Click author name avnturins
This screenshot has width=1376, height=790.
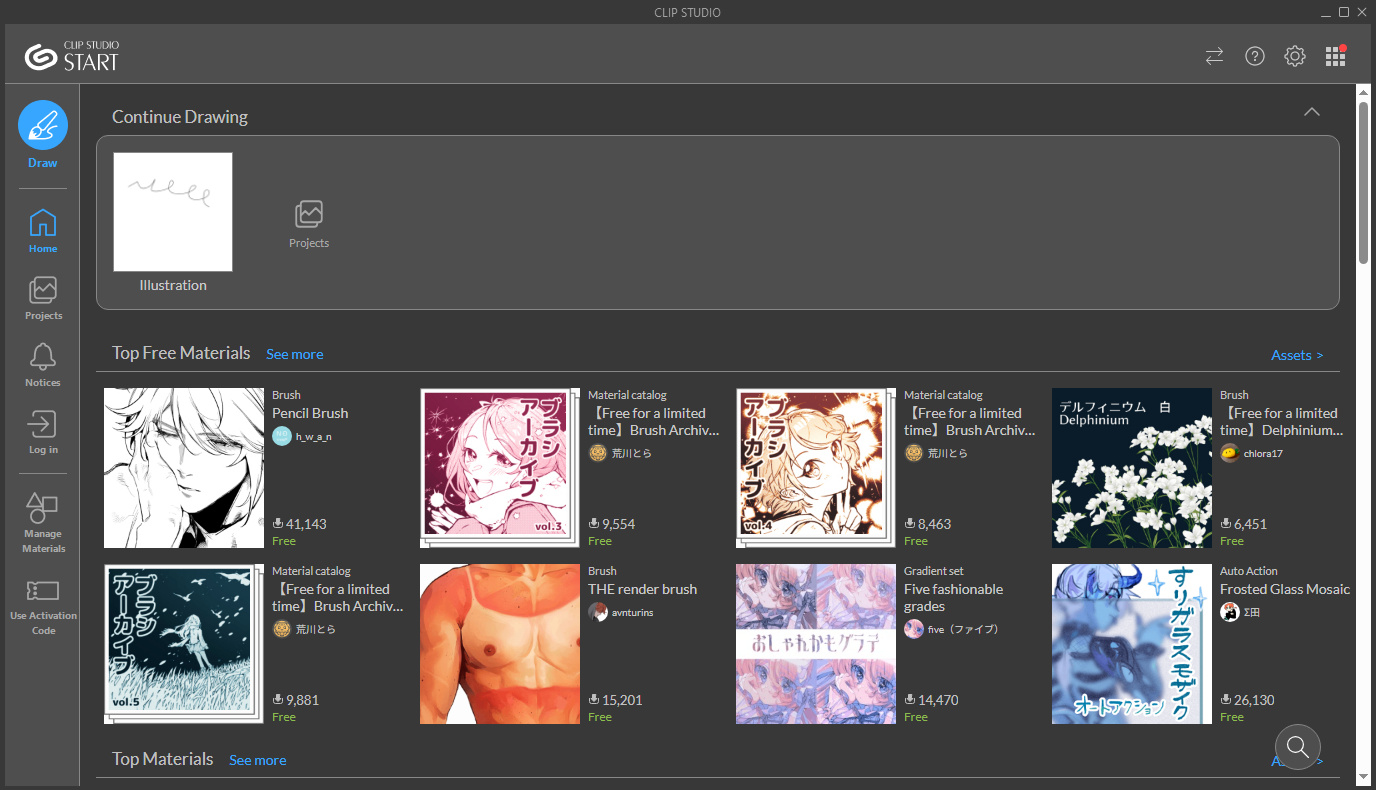[x=633, y=612]
